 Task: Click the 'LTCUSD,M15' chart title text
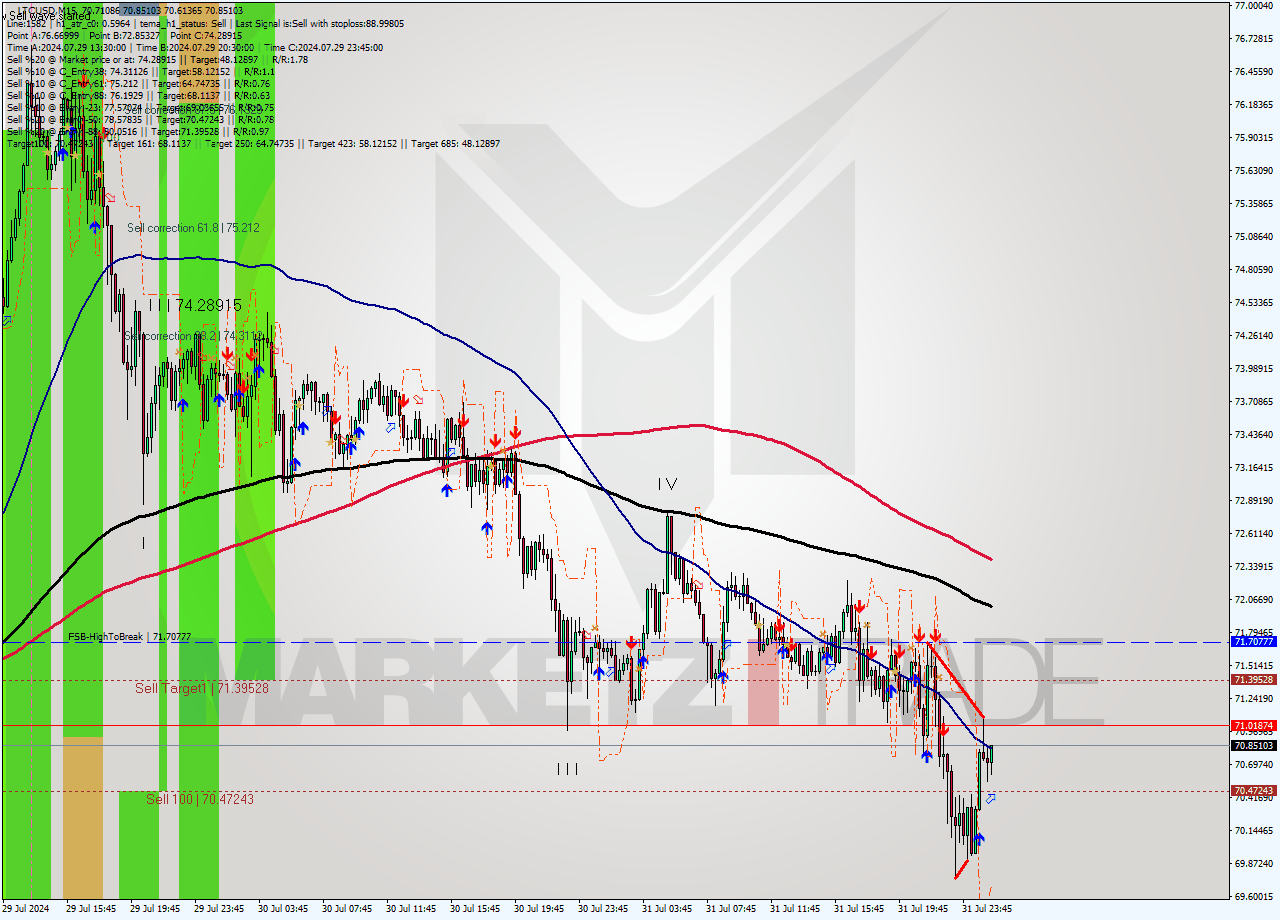49,10
